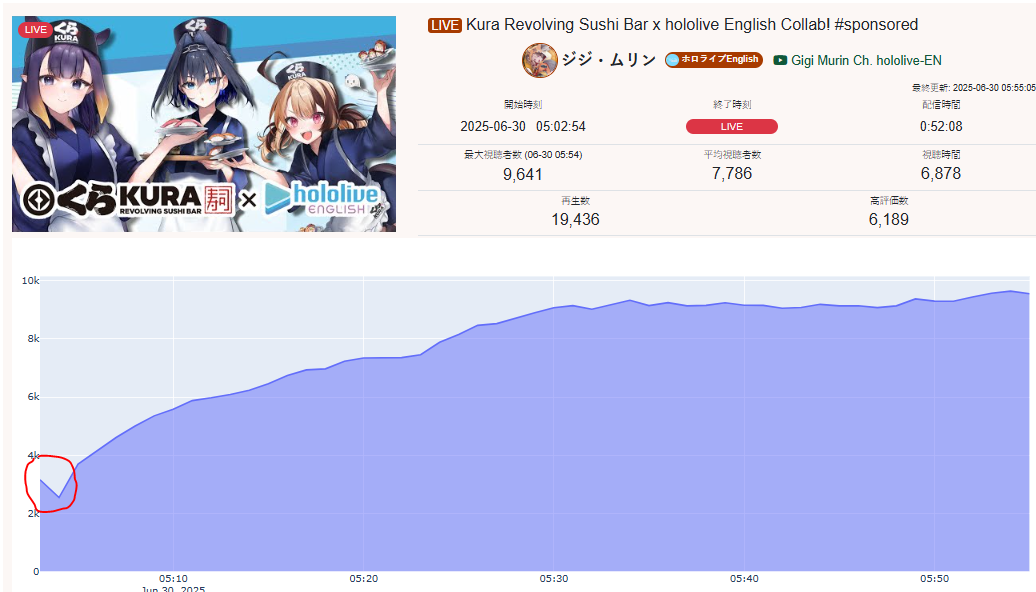The height and width of the screenshot is (592, 1036).
Task: Click the 開始時刻 label
Action: (523, 104)
